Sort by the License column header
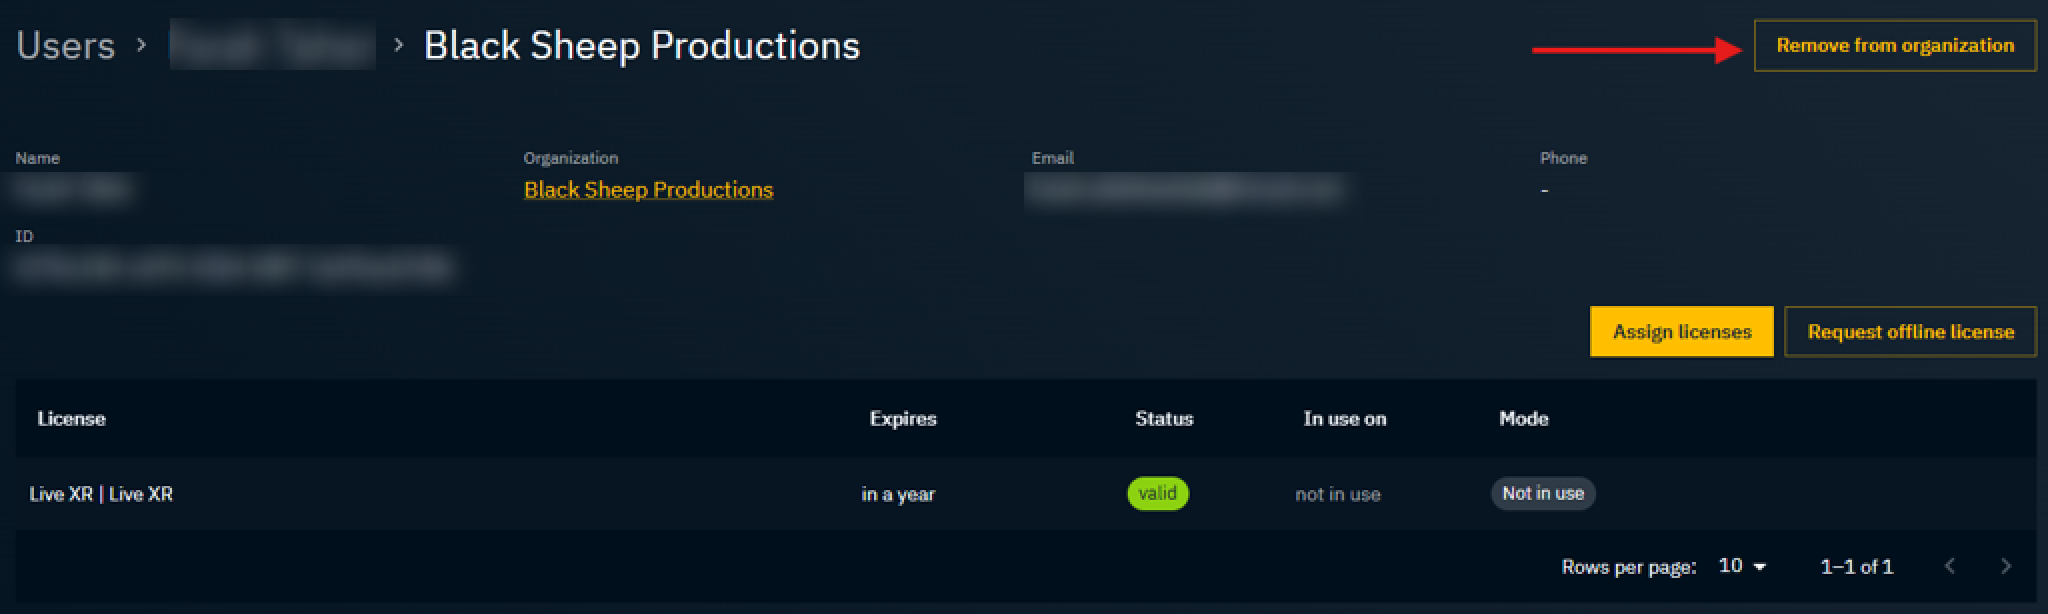The height and width of the screenshot is (614, 2048). [71, 419]
